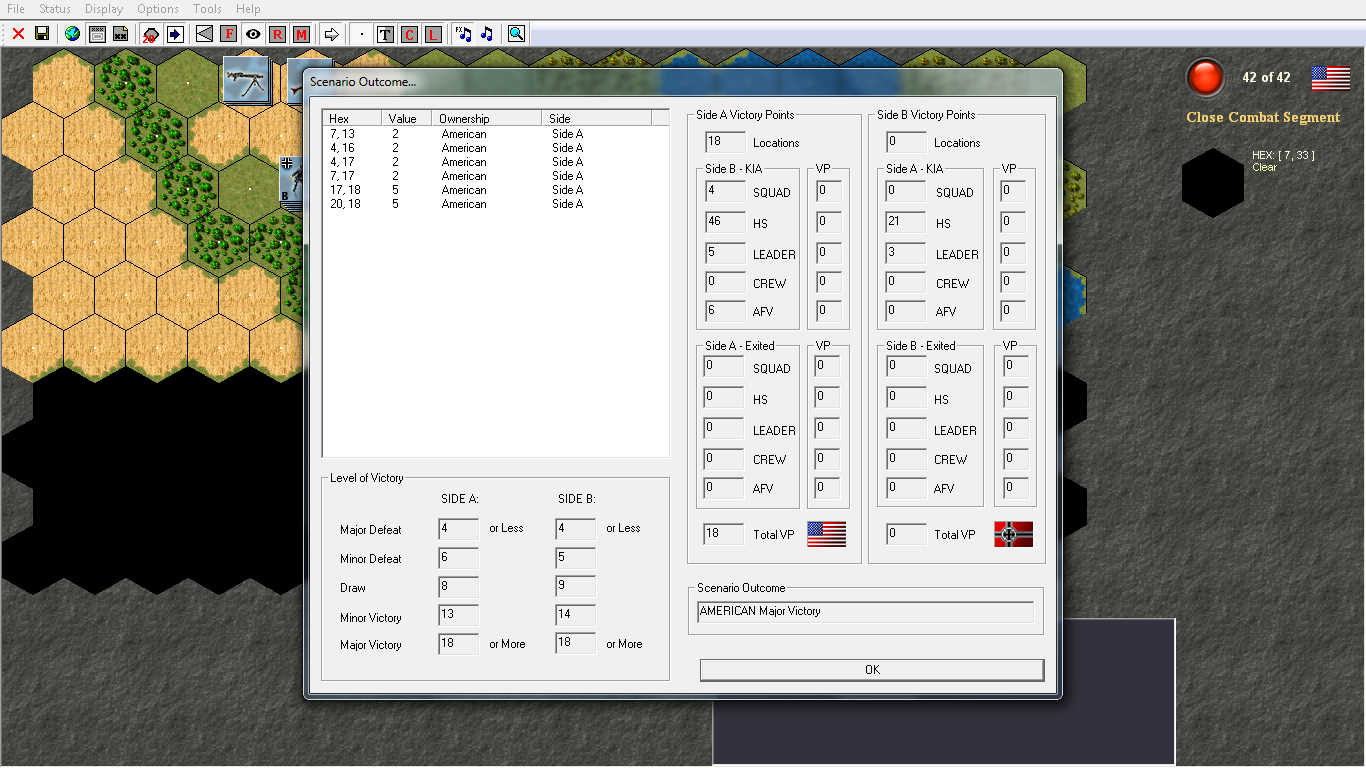Click the red M toolbar button

click(x=301, y=34)
